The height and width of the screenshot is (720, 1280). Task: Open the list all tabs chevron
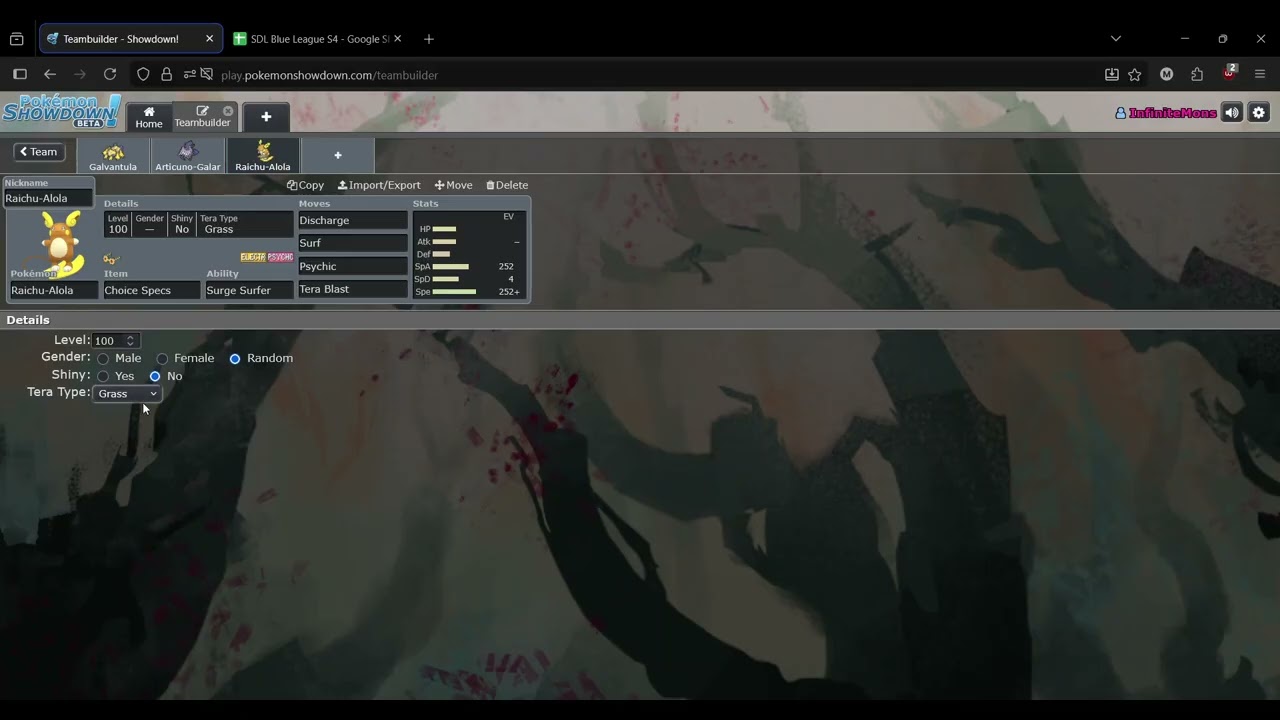point(1116,39)
